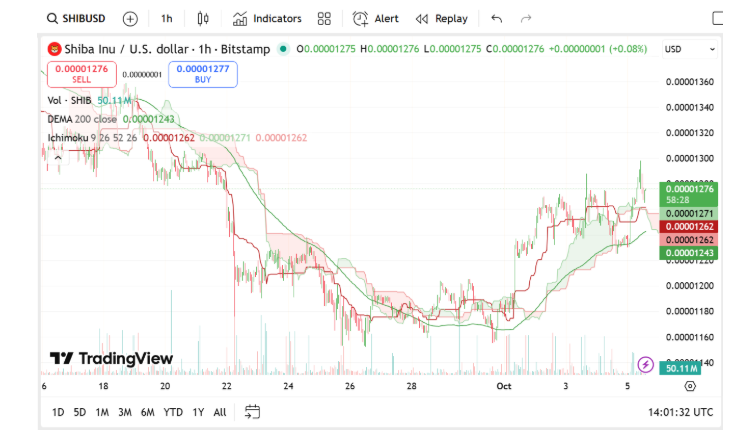
Task: Open symbol search for SHIBUSD
Action: [x=79, y=18]
